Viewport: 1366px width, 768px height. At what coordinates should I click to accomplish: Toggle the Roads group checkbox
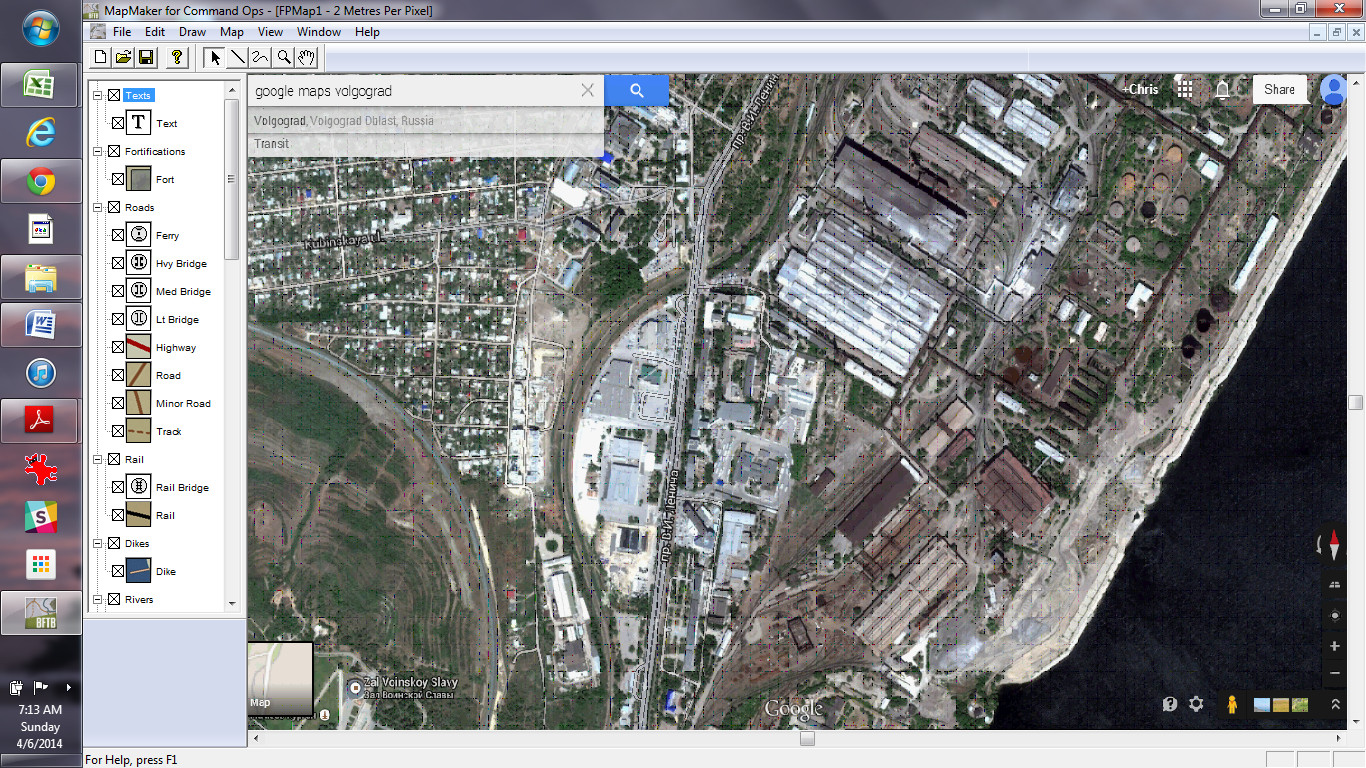[114, 208]
